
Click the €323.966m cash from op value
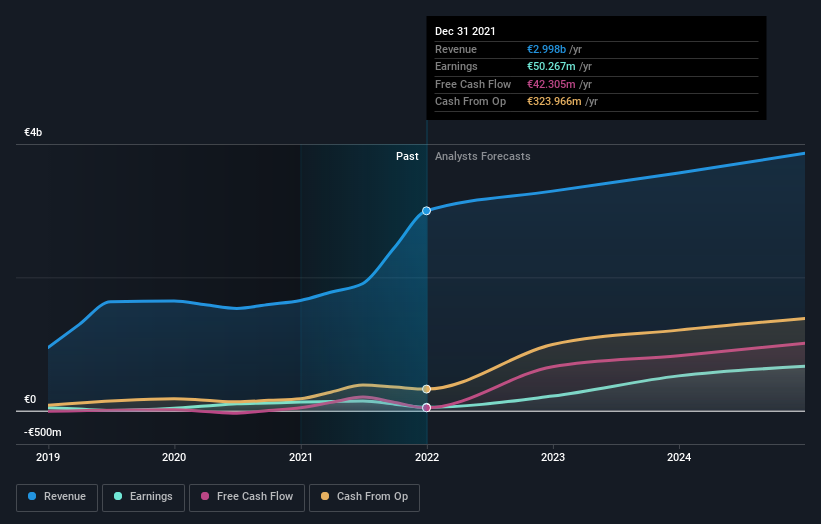point(554,102)
